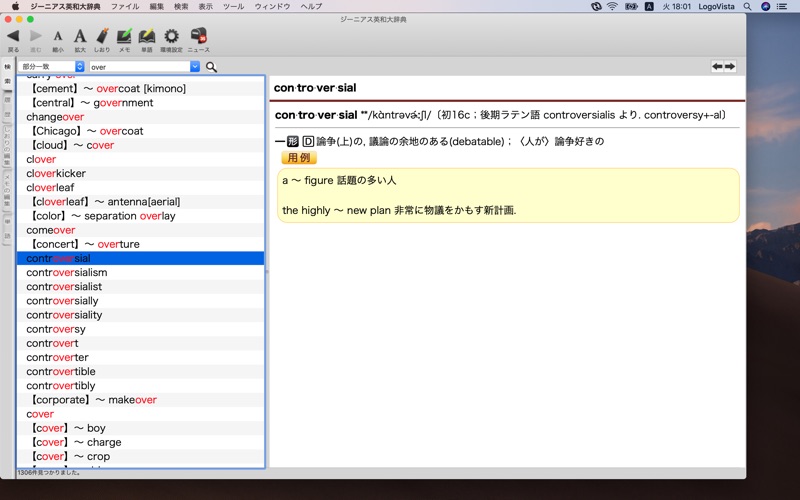This screenshot has height=500, width=800.
Task: Toggle the 用例 examples section
Action: [299, 158]
